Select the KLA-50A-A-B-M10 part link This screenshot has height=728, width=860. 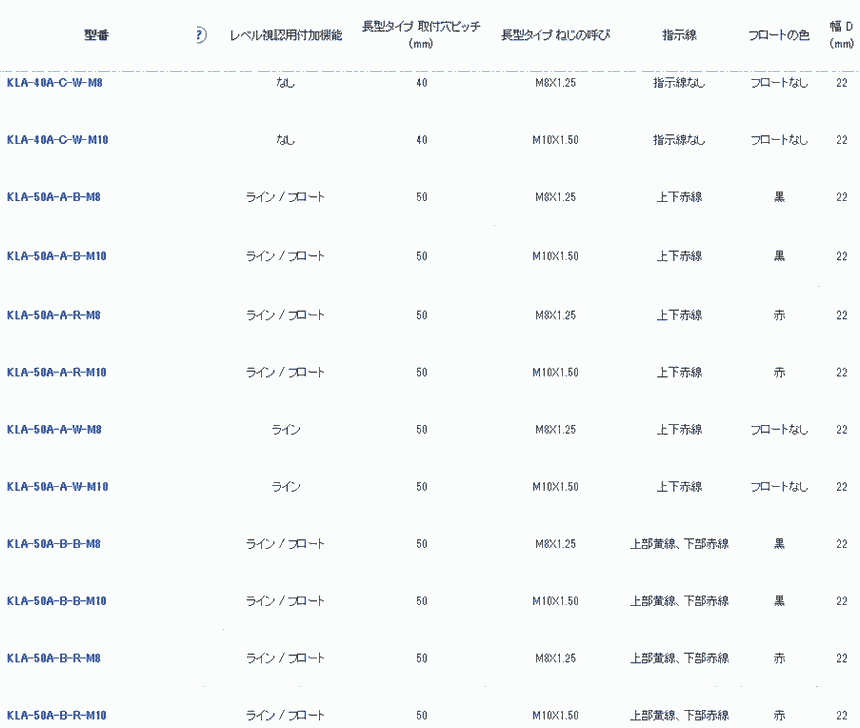[x=56, y=256]
